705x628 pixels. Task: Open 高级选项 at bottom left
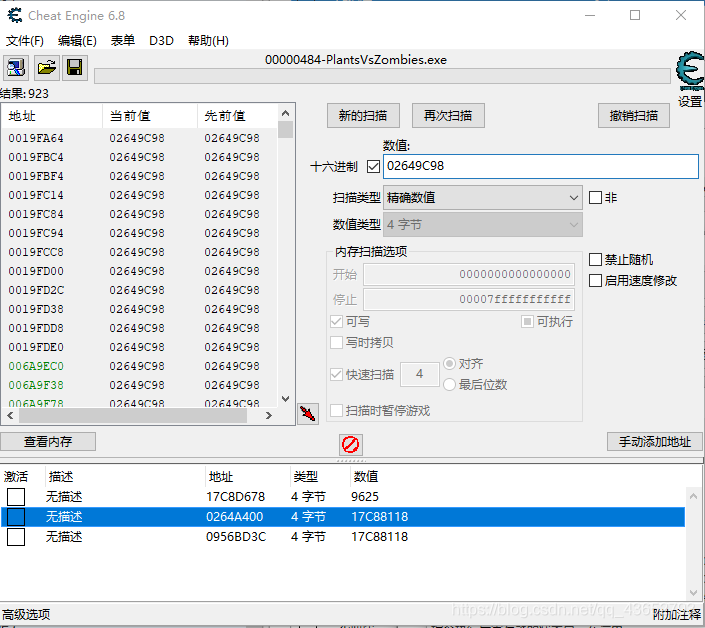(x=26, y=615)
